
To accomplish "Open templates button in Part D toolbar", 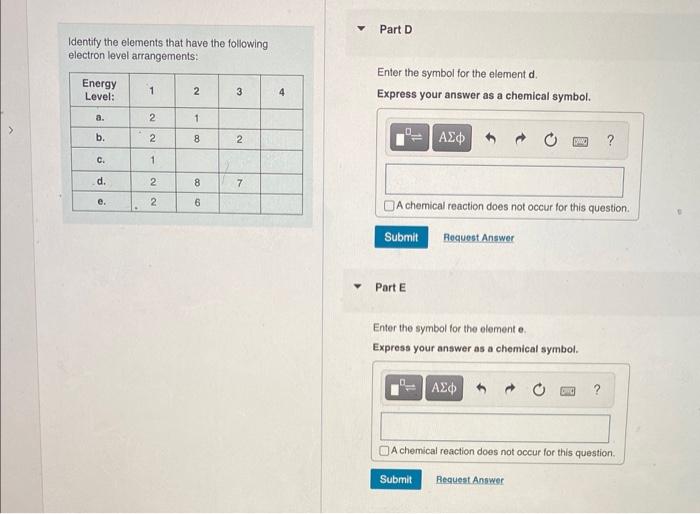I will 409,138.
